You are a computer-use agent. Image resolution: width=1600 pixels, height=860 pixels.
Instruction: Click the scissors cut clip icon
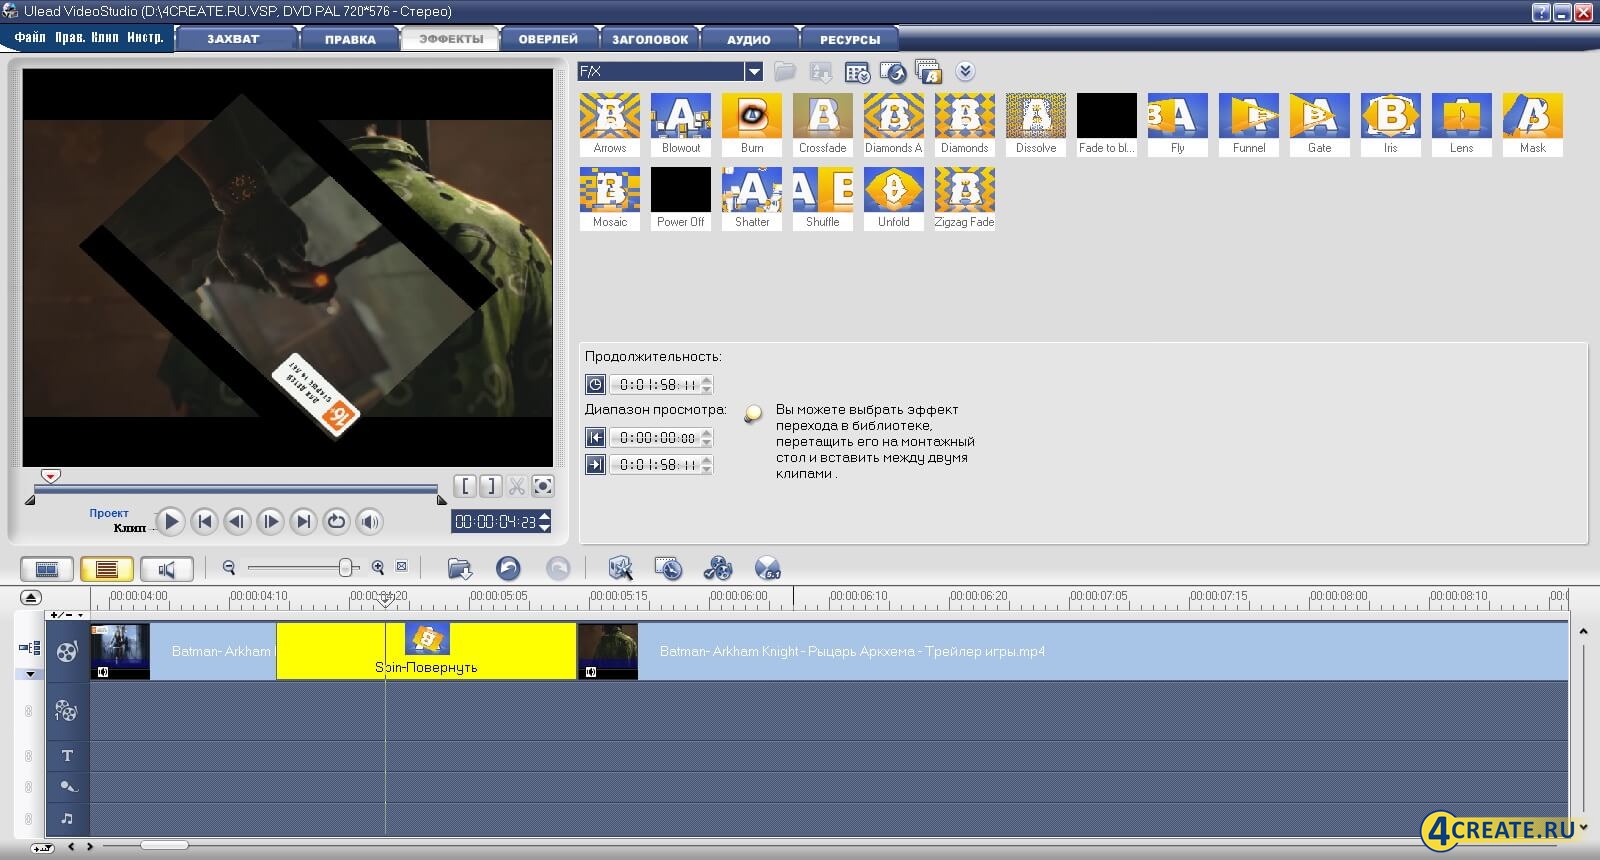pyautogui.click(x=517, y=487)
